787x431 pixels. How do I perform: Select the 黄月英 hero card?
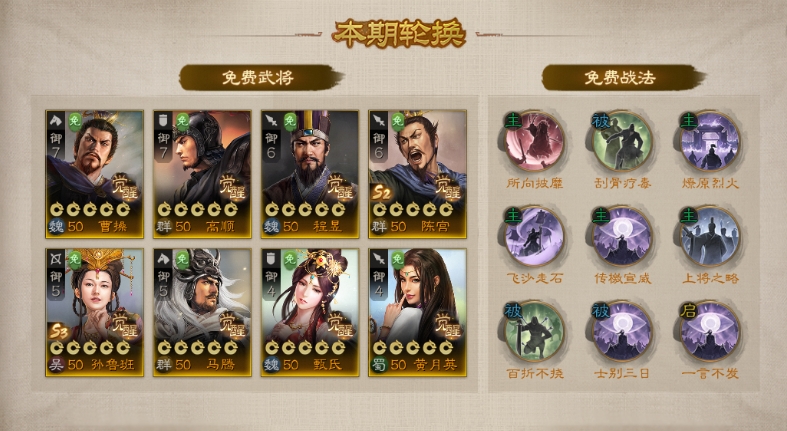point(418,312)
